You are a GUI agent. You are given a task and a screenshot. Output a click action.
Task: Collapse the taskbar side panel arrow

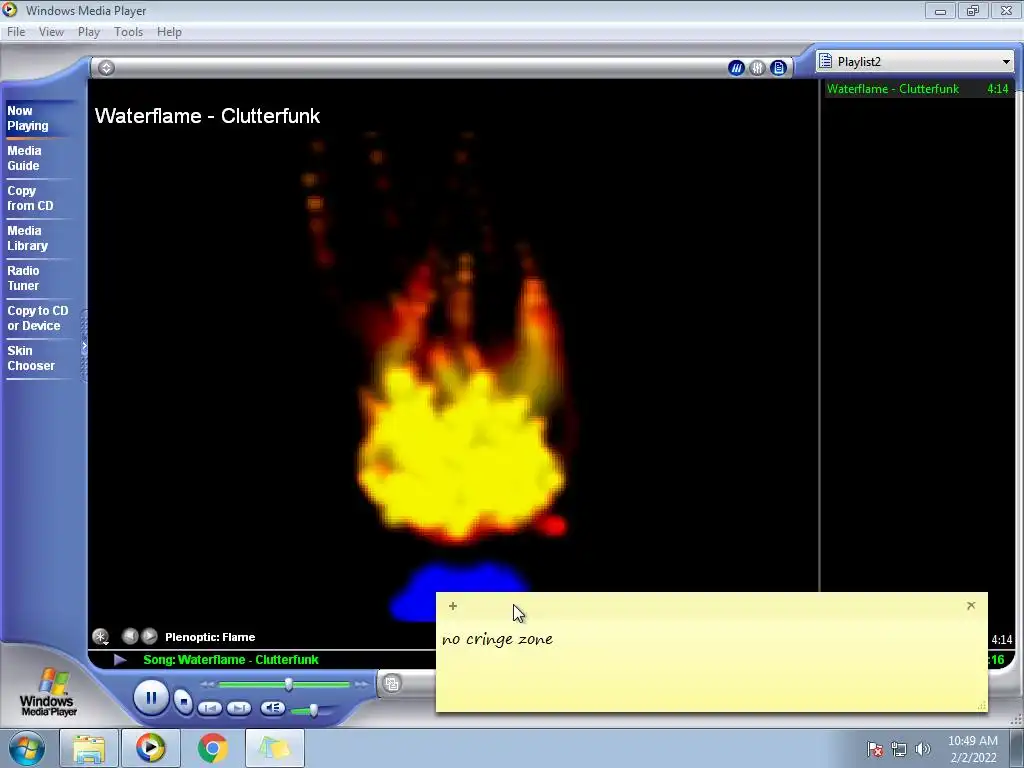click(x=84, y=346)
